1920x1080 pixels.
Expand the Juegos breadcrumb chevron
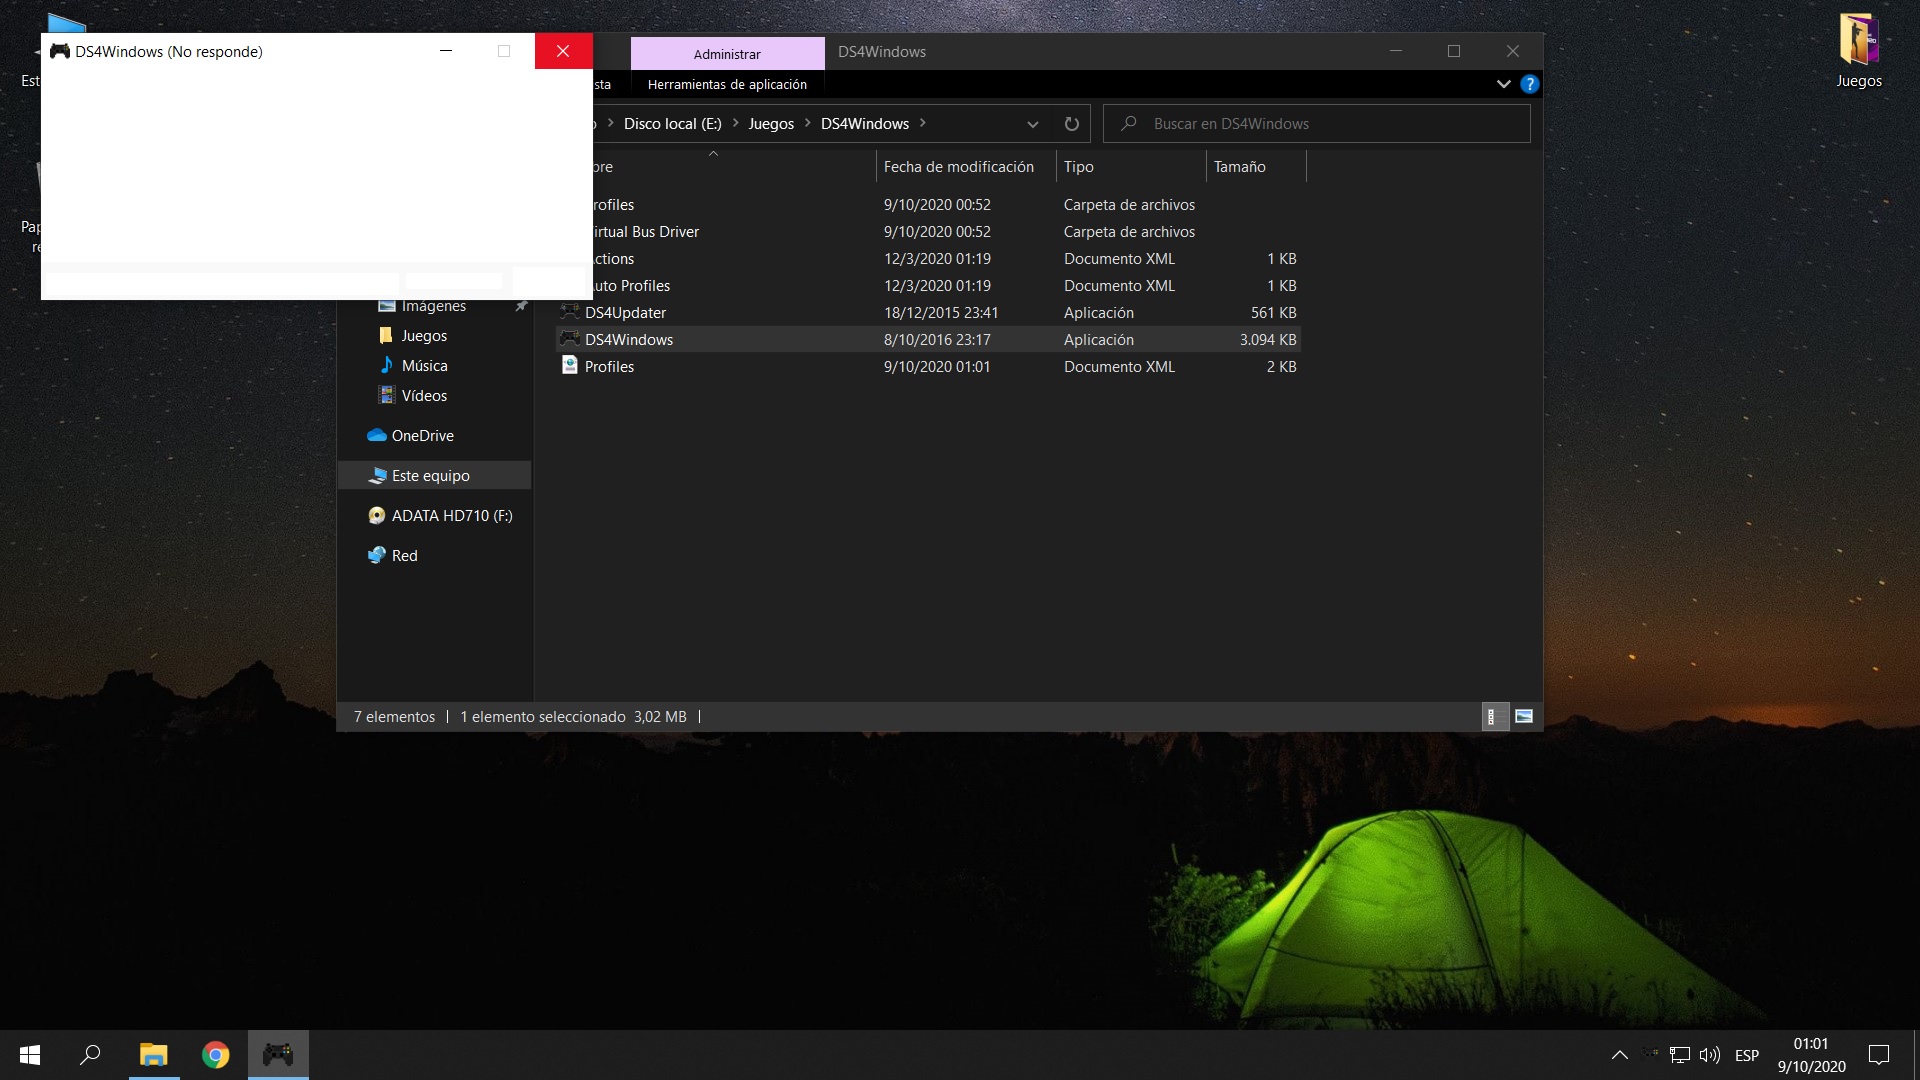point(808,123)
